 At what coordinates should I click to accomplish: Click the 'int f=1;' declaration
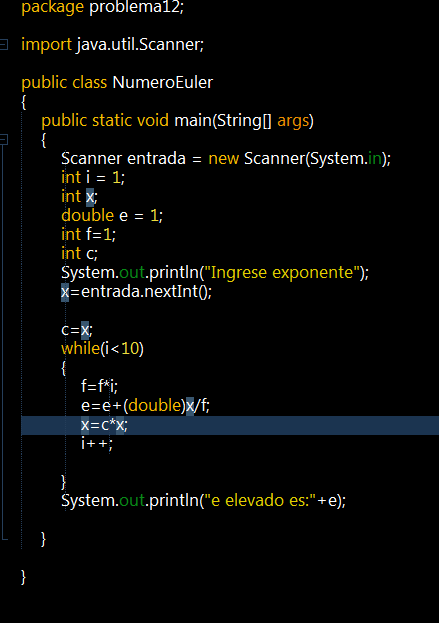(x=89, y=234)
